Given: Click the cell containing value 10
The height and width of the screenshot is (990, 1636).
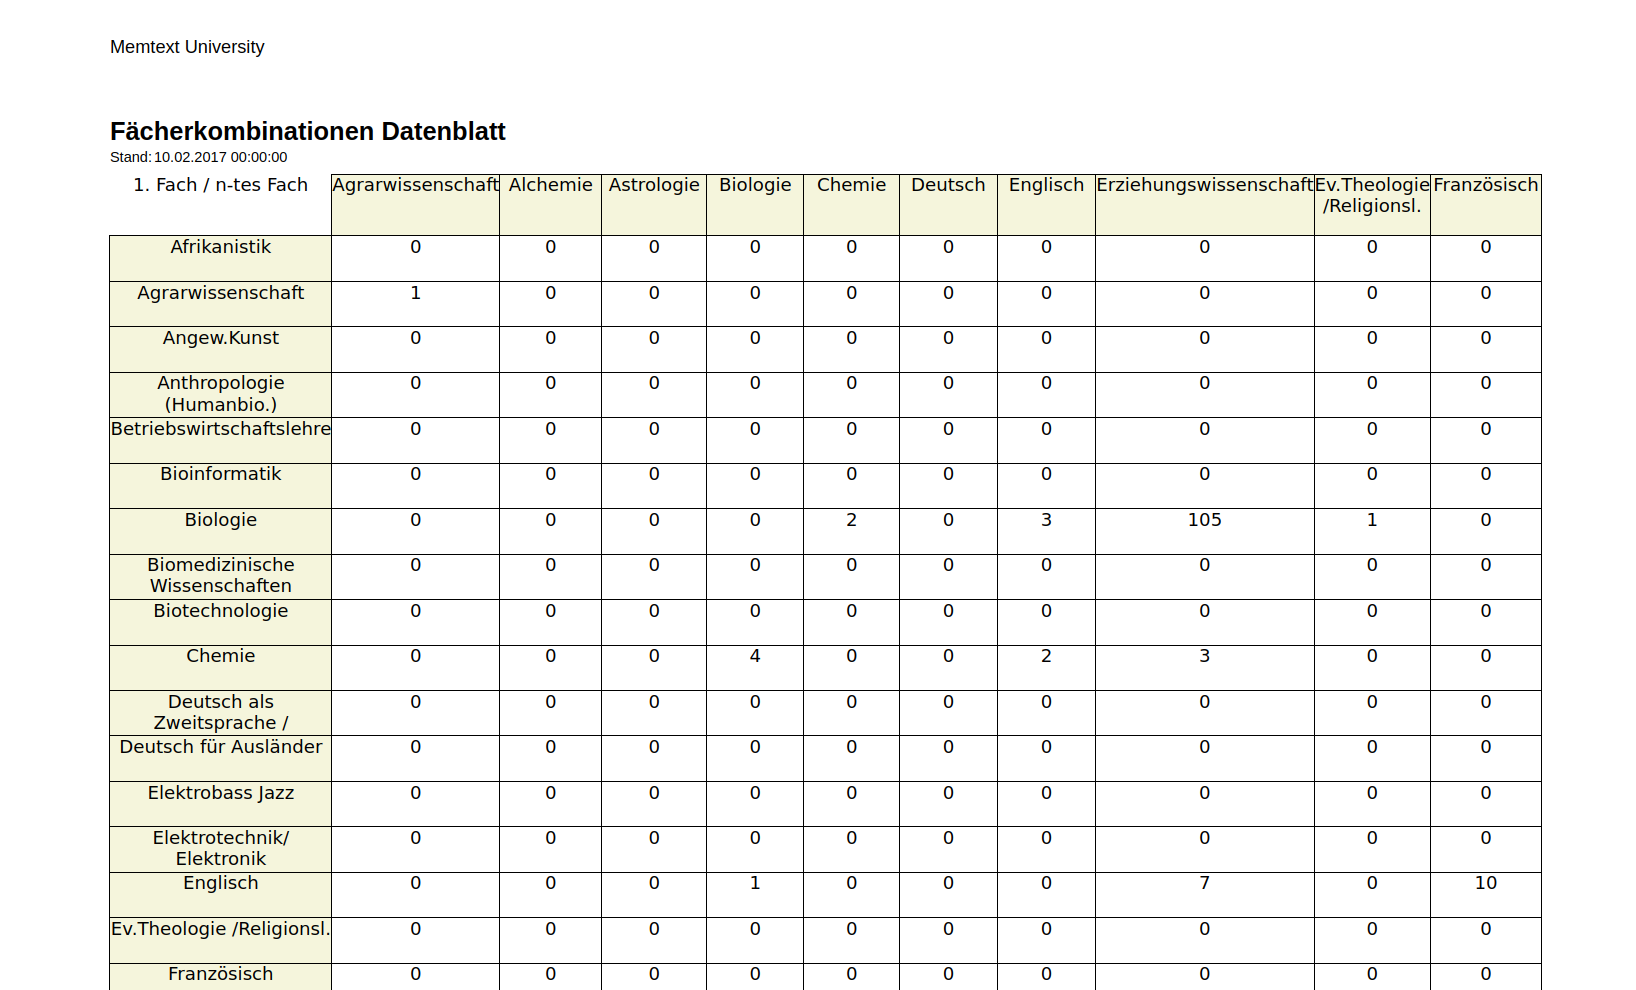Looking at the screenshot, I should click(x=1485, y=883).
